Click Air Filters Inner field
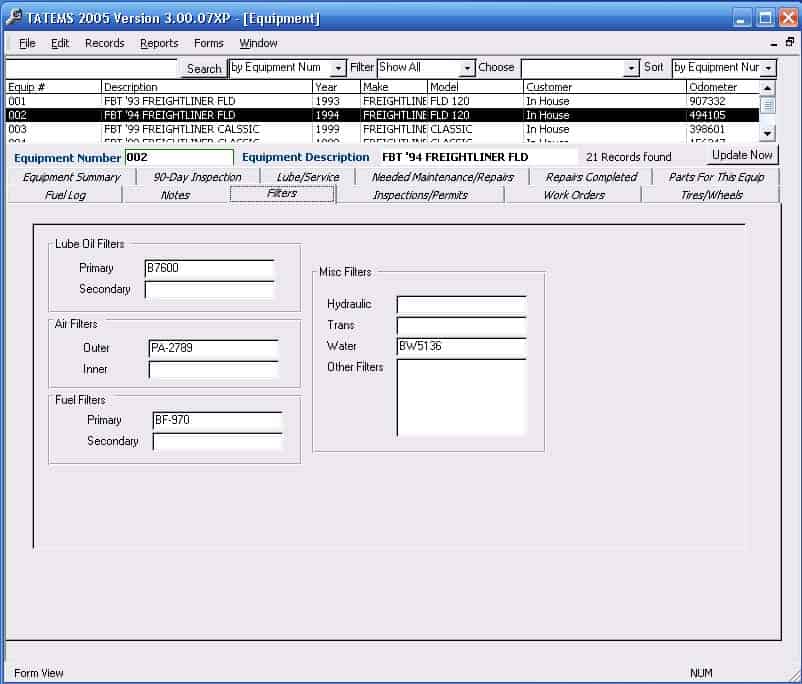802x684 pixels. click(214, 369)
